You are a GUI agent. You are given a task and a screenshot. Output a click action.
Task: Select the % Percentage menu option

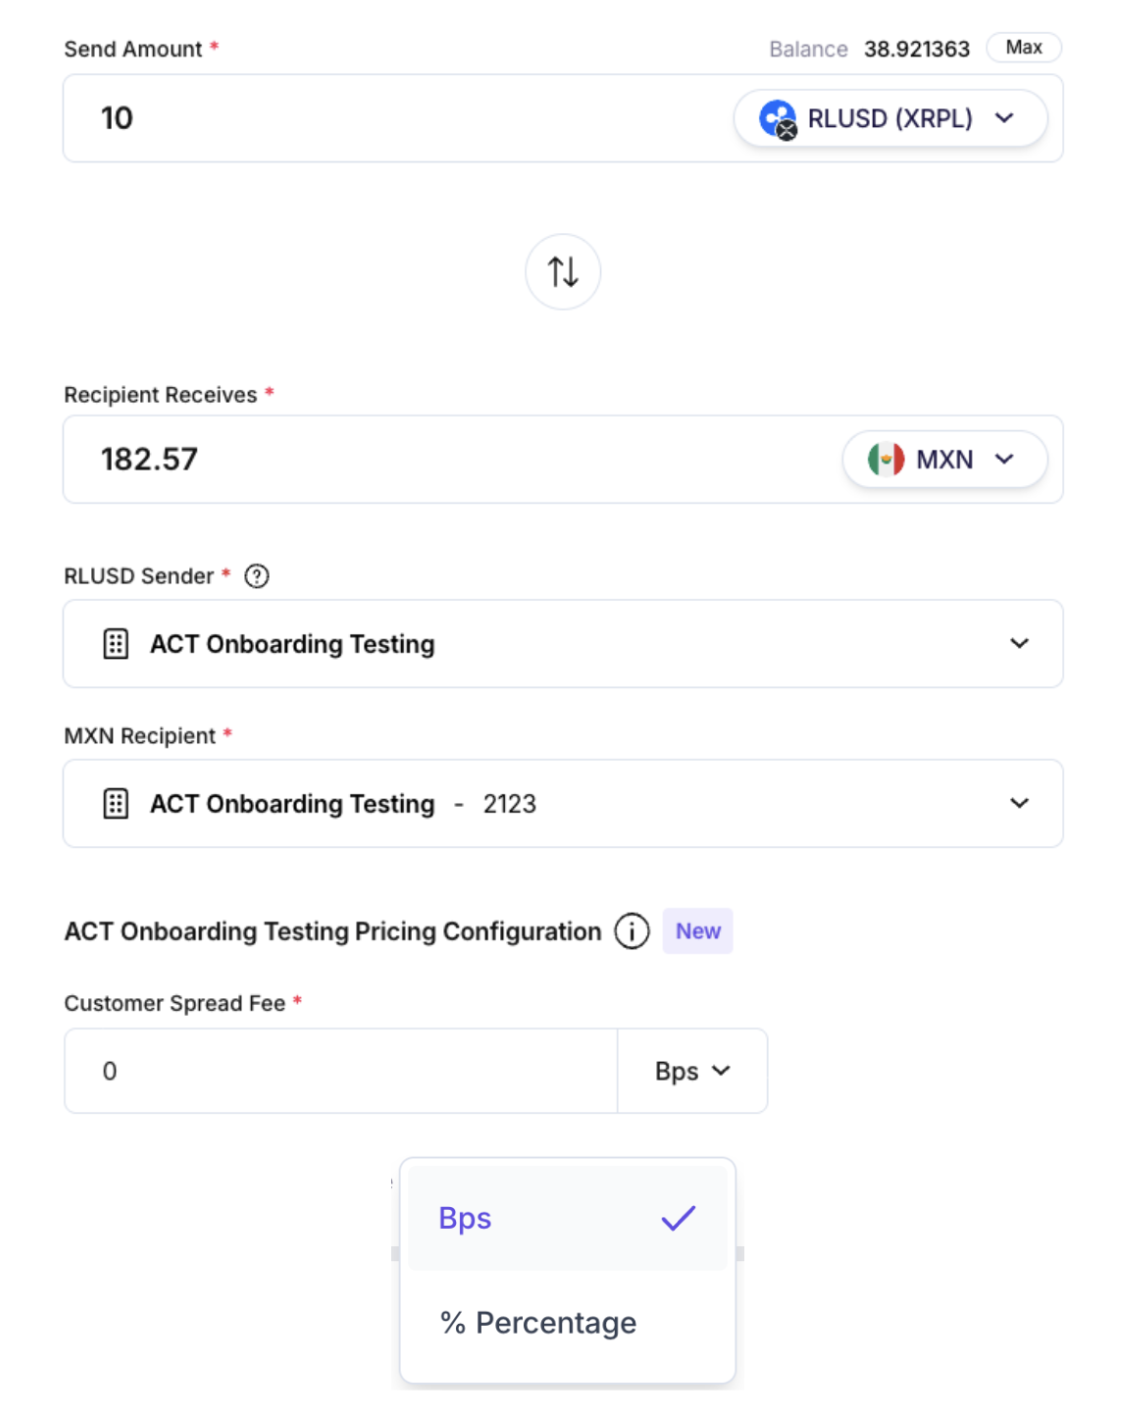point(539,1322)
